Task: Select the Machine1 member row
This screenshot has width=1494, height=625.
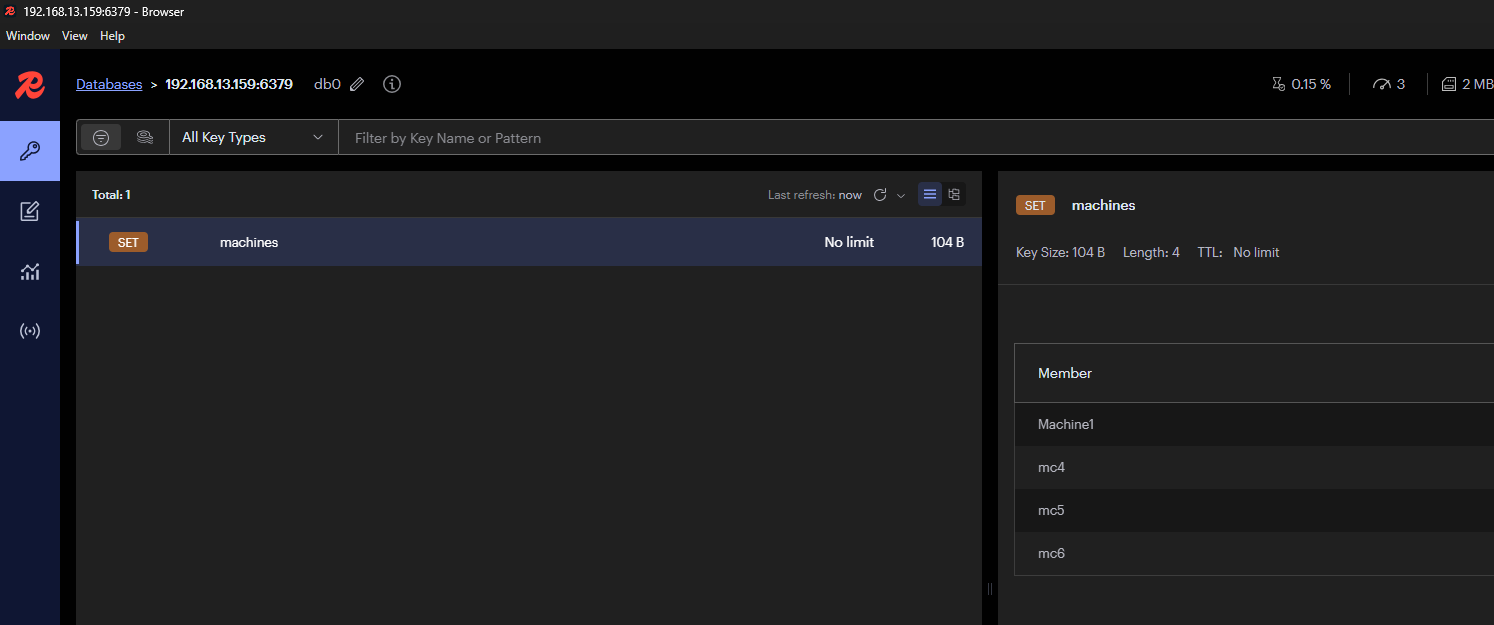Action: (x=1254, y=424)
